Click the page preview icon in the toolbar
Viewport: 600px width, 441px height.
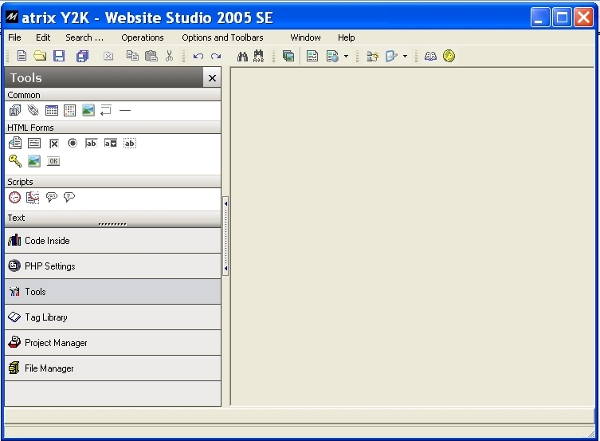click(x=312, y=56)
